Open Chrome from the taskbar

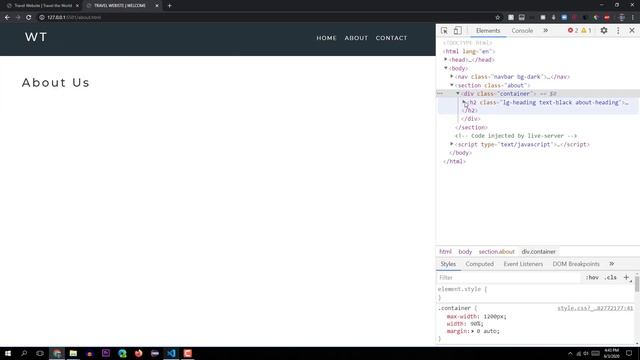click(x=57, y=353)
